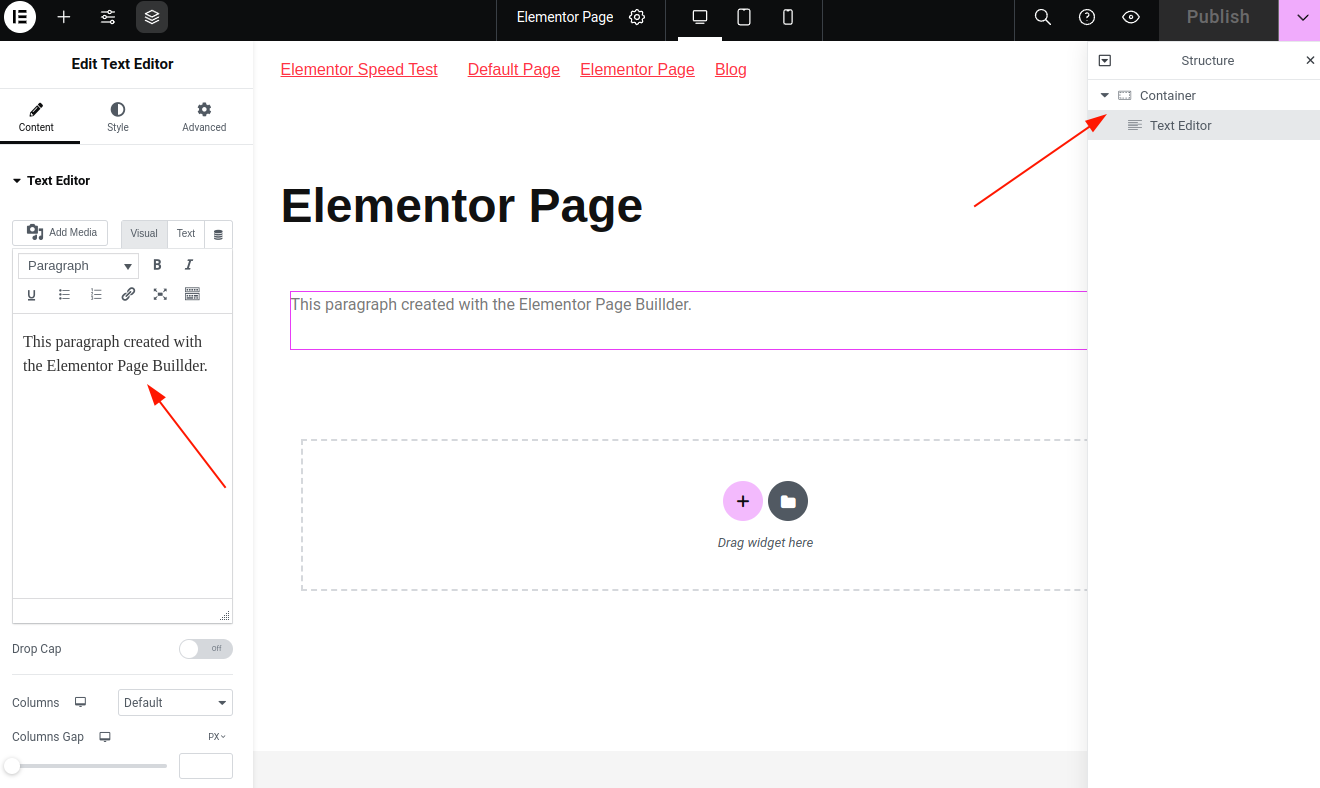Apply bold formatting
This screenshot has width=1320, height=788.
tap(157, 265)
